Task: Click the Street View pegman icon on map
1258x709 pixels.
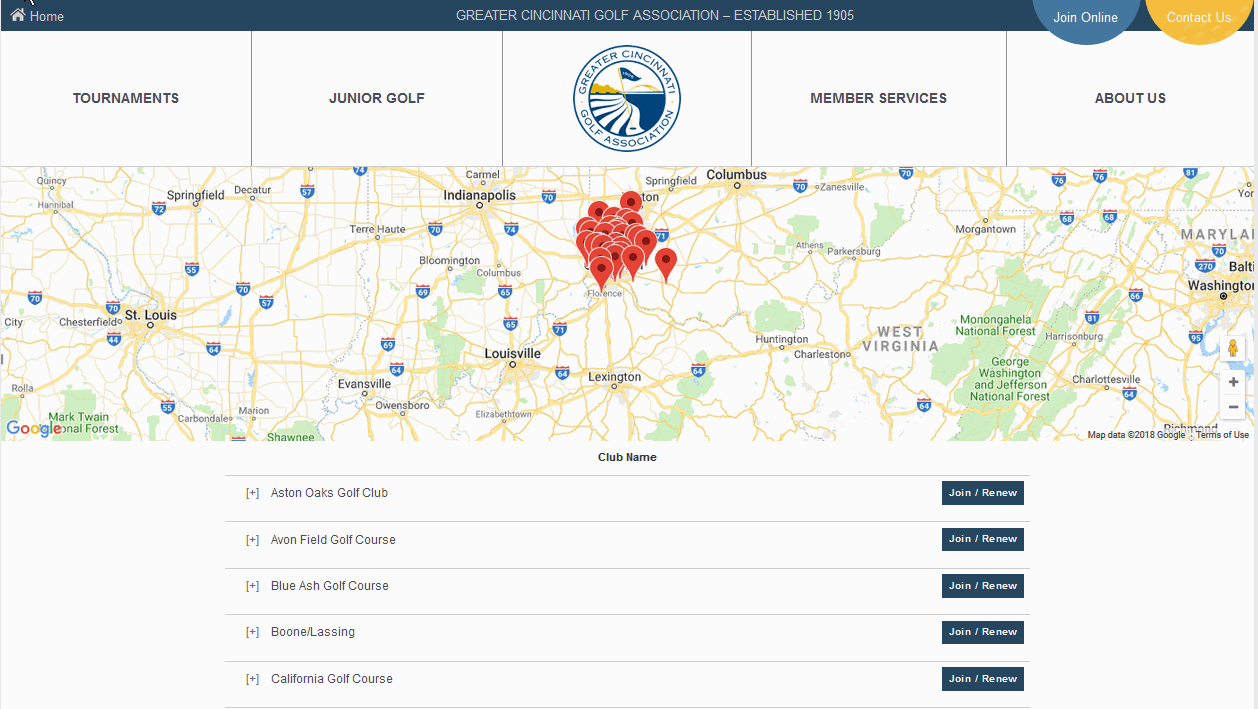Action: pos(1233,348)
